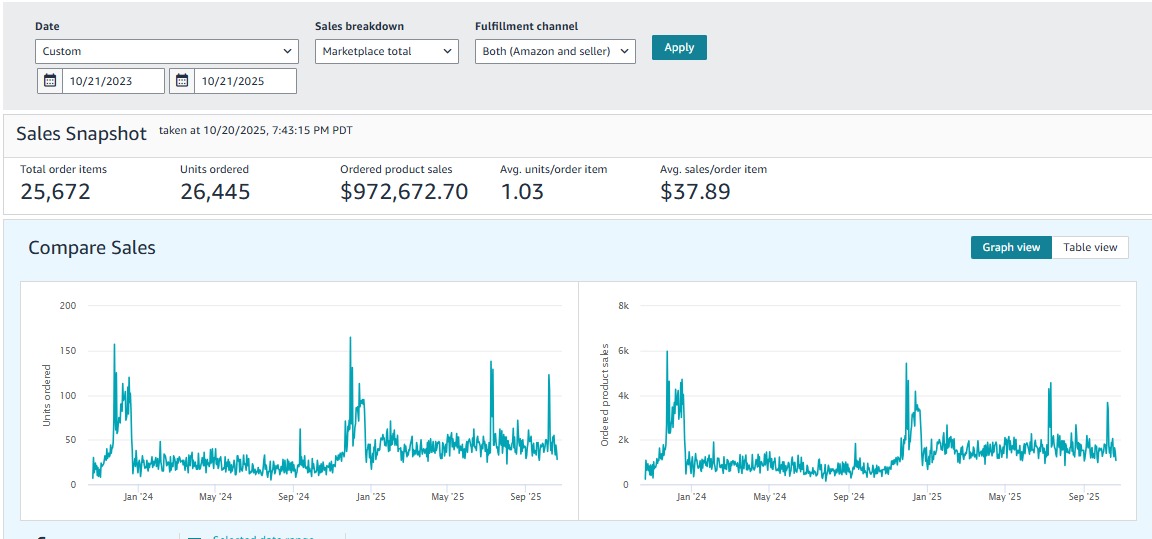This screenshot has width=1152, height=539.
Task: Click the Compare Sales heading
Action: 92,248
